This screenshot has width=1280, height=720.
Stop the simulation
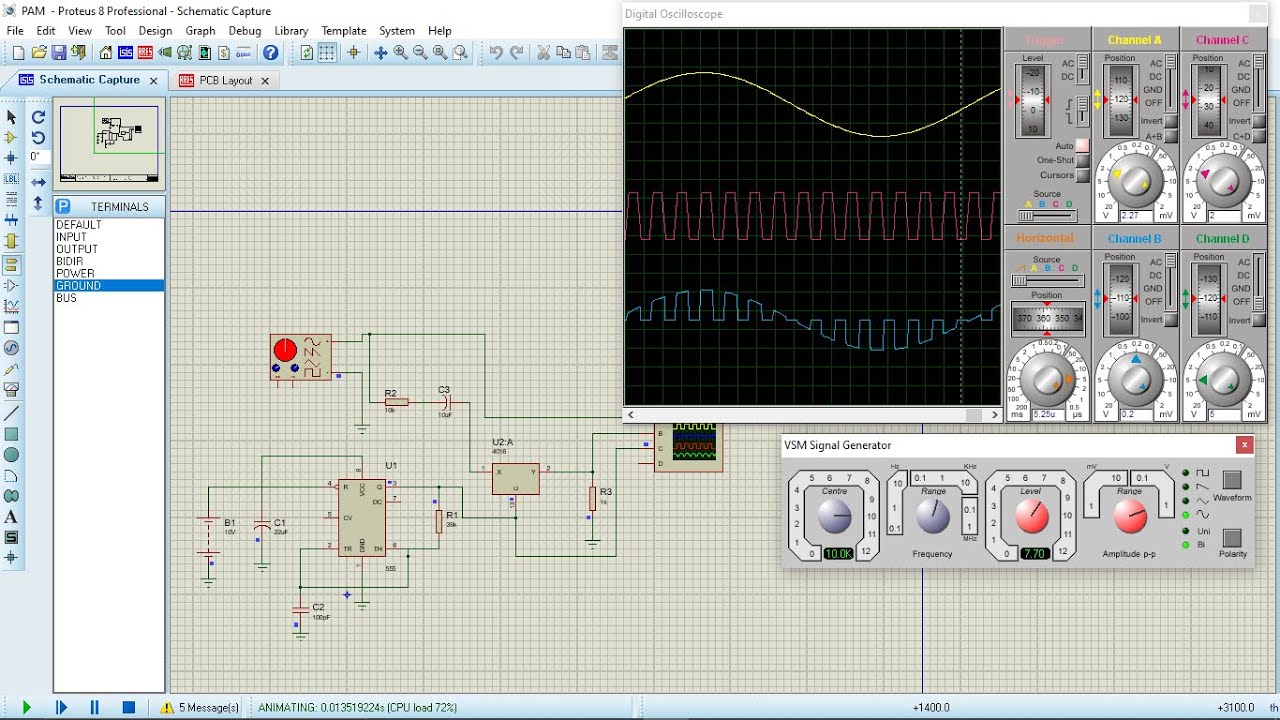point(128,707)
